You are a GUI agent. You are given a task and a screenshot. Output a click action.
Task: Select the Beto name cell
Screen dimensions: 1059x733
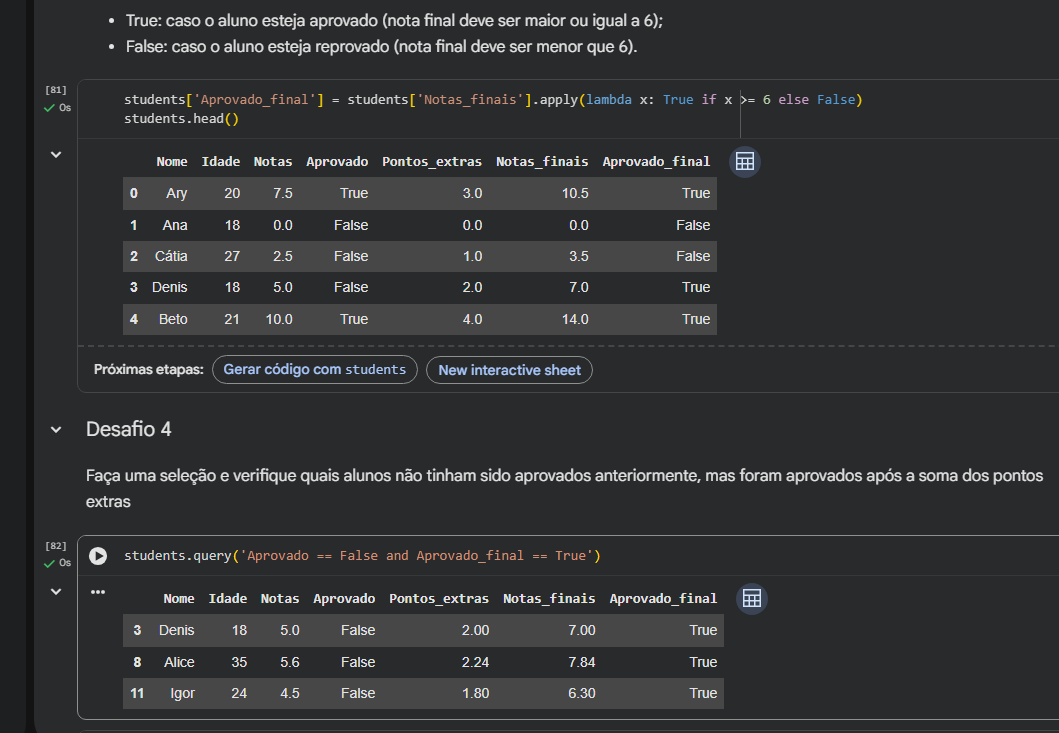(x=173, y=319)
